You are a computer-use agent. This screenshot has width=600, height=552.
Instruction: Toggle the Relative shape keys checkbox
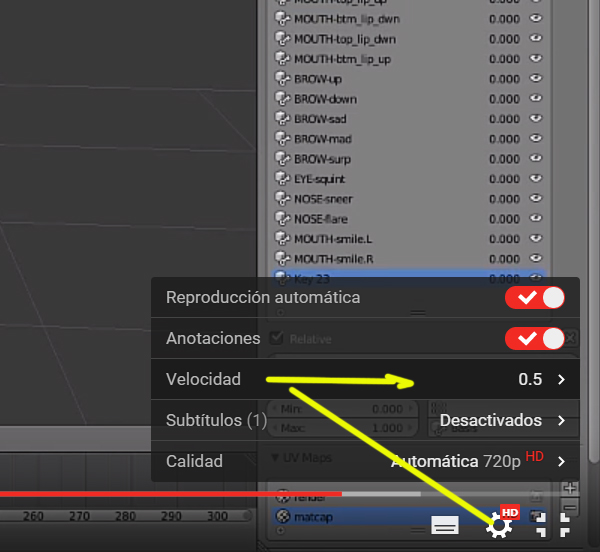click(x=276, y=339)
